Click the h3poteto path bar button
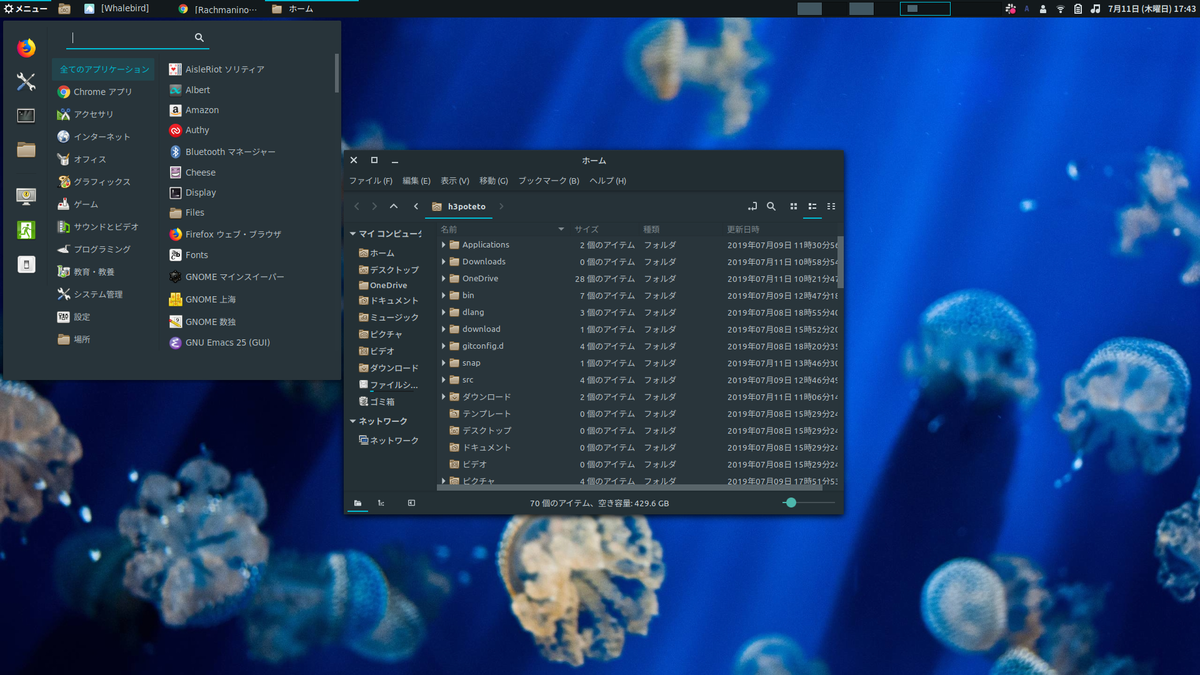1200x675 pixels. point(459,207)
